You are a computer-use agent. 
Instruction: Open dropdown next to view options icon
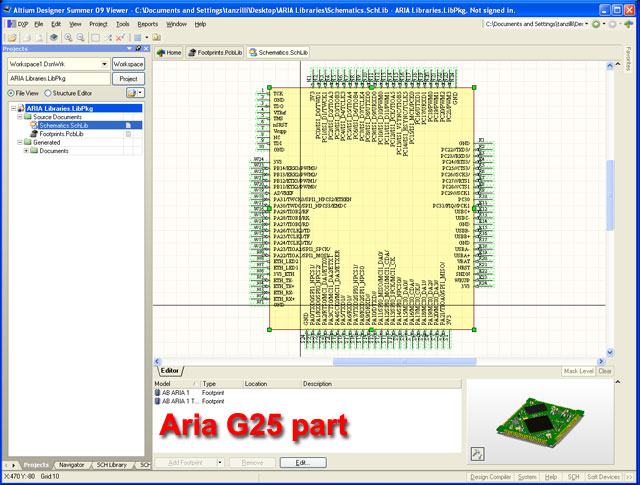pos(140,93)
